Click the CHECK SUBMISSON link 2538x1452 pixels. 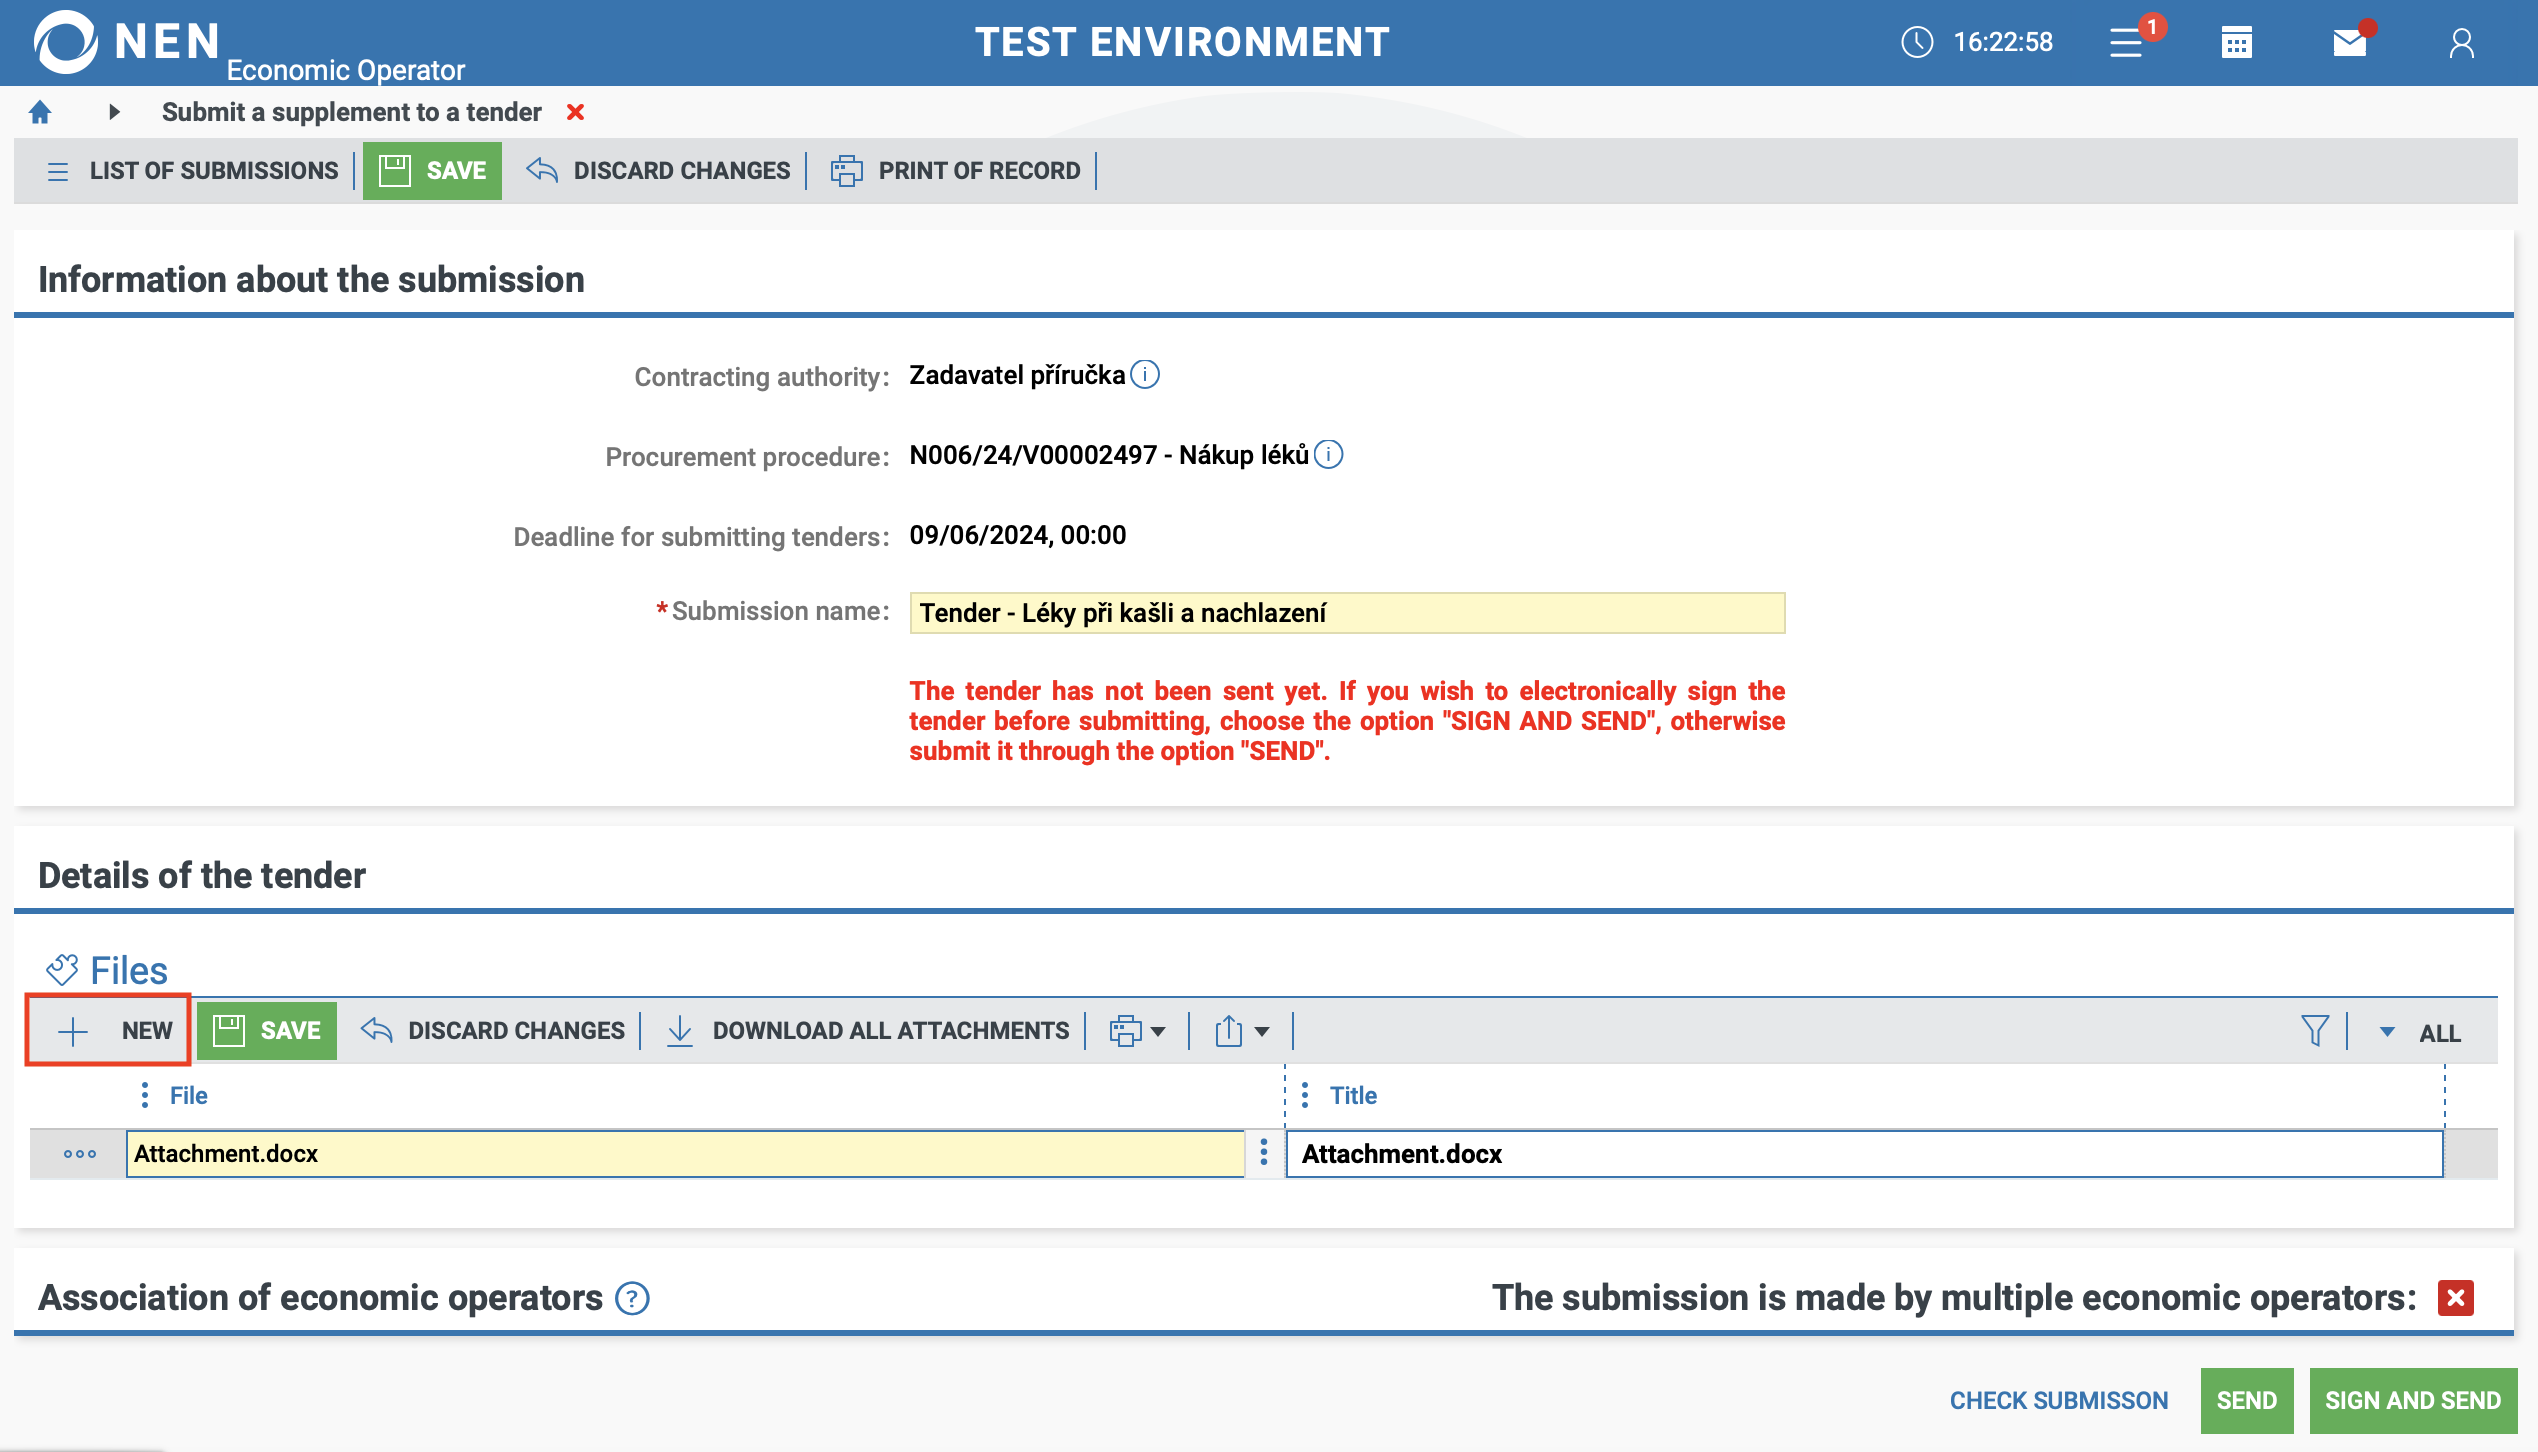pyautogui.click(x=2058, y=1400)
